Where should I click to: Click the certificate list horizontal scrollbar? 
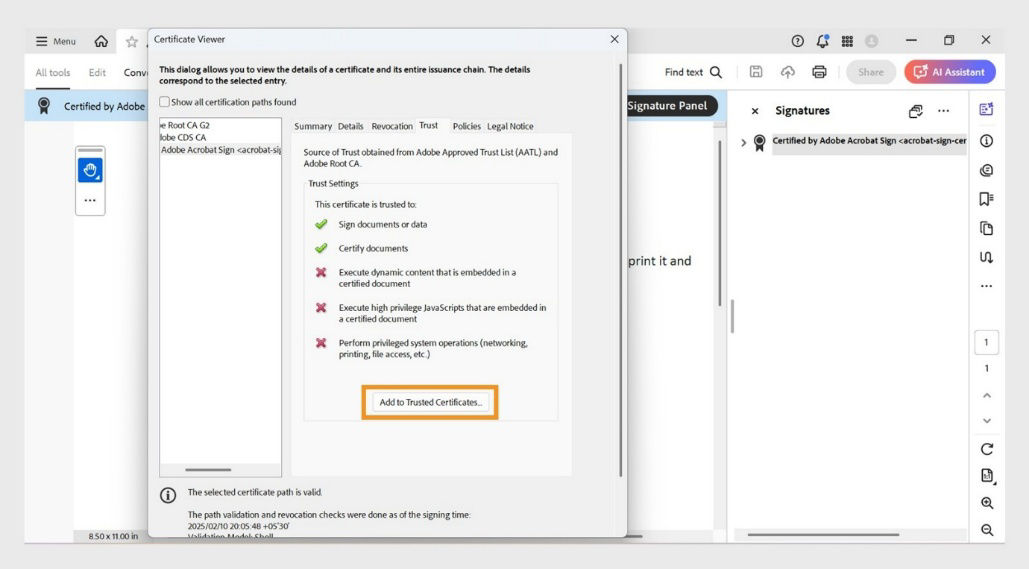pos(208,470)
